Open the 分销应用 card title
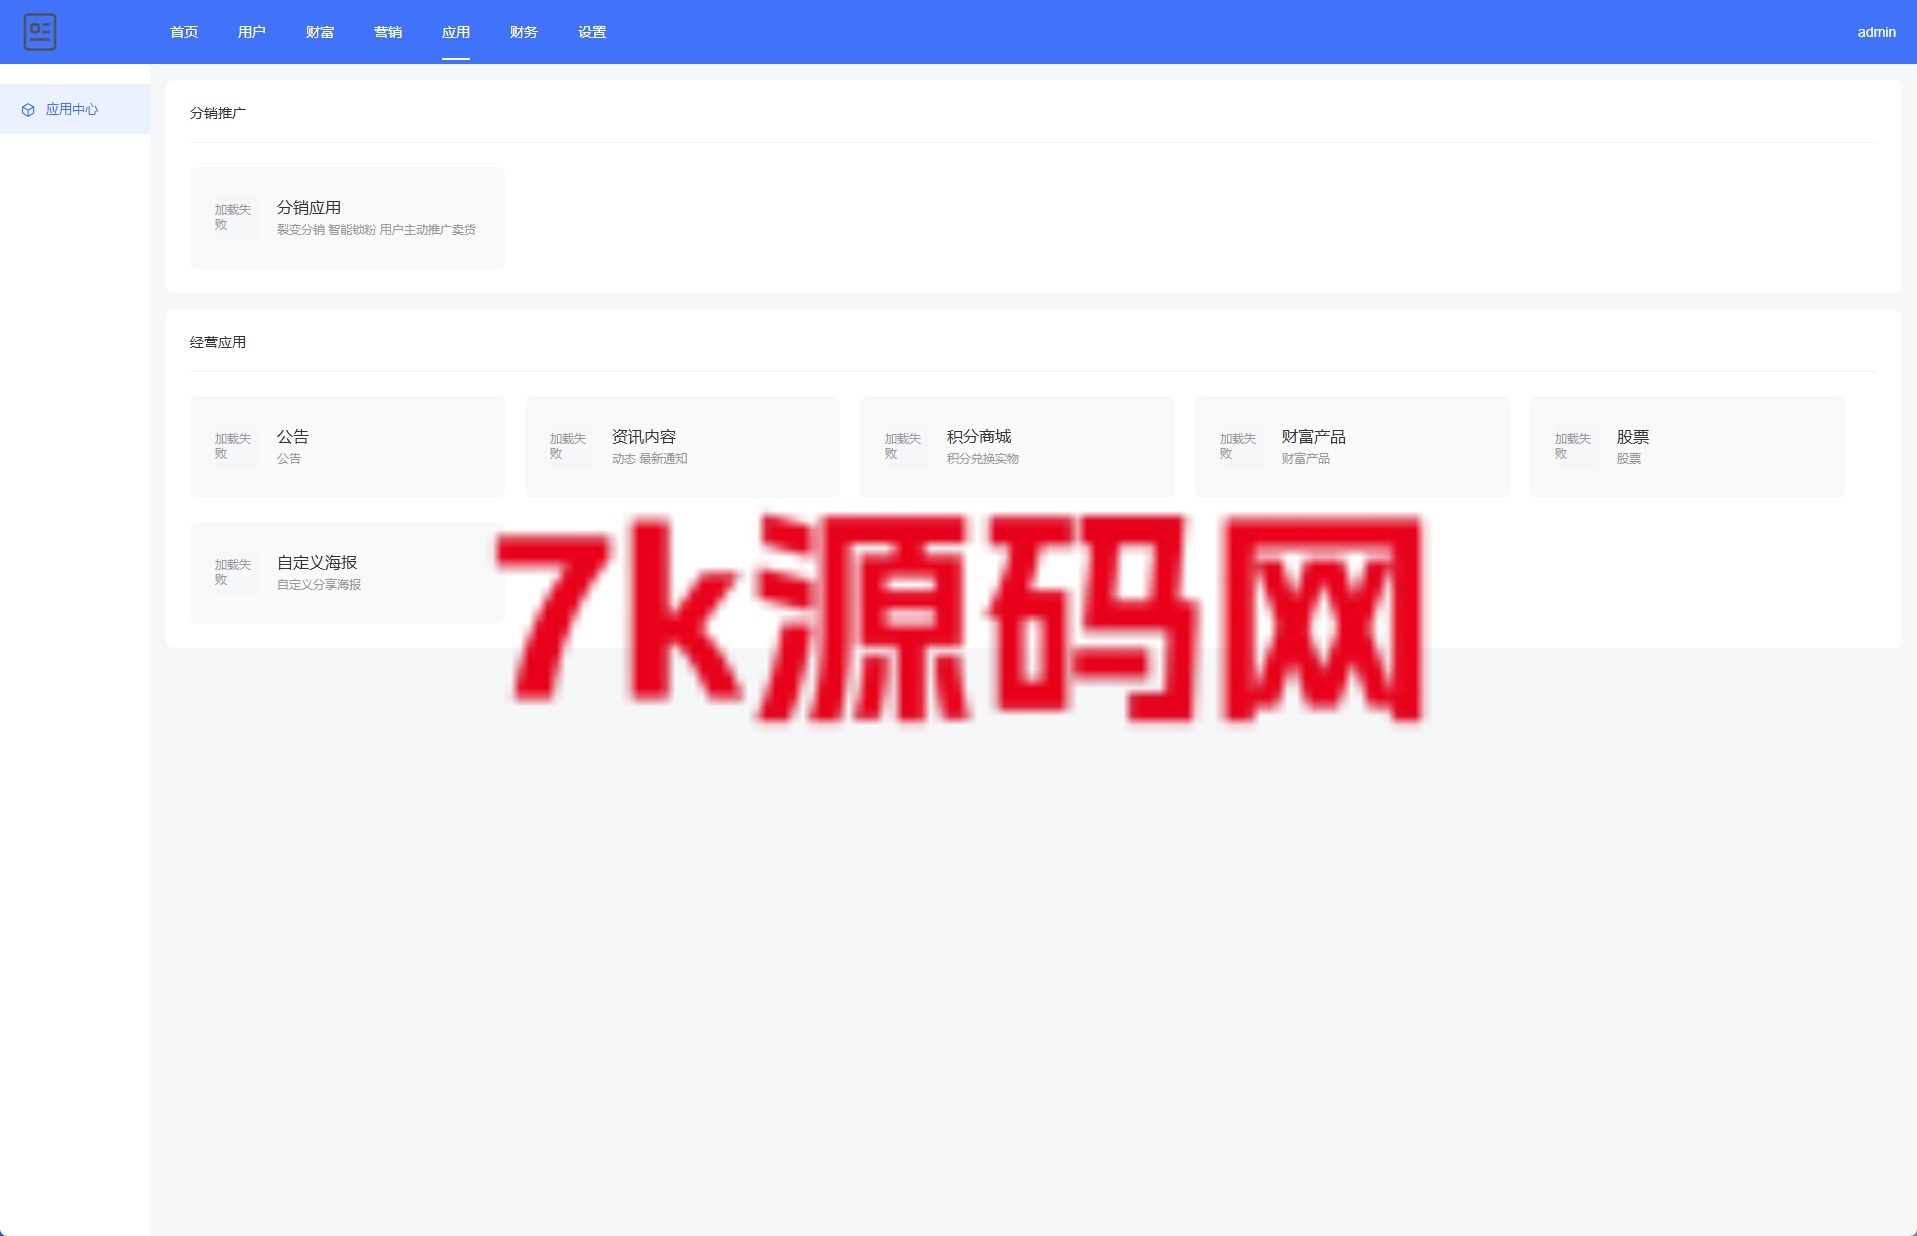1917x1236 pixels. click(x=309, y=207)
